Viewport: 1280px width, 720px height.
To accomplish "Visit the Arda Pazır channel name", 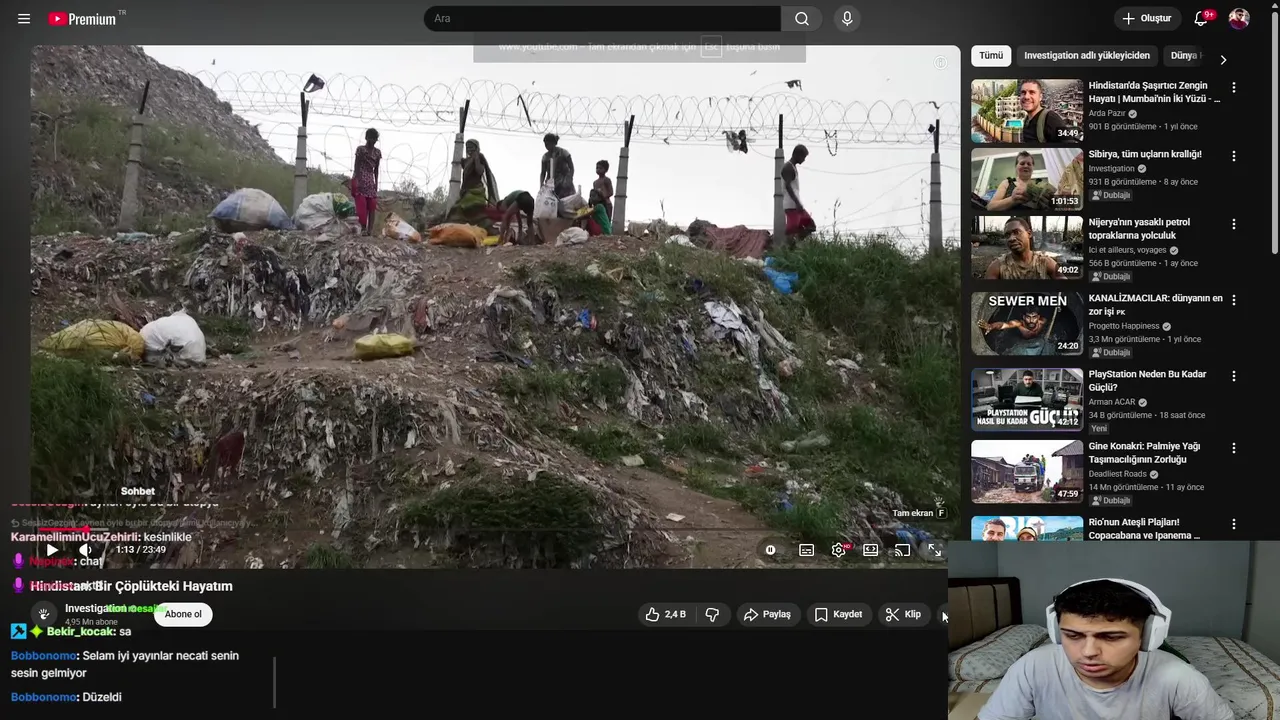I will pos(1107,114).
